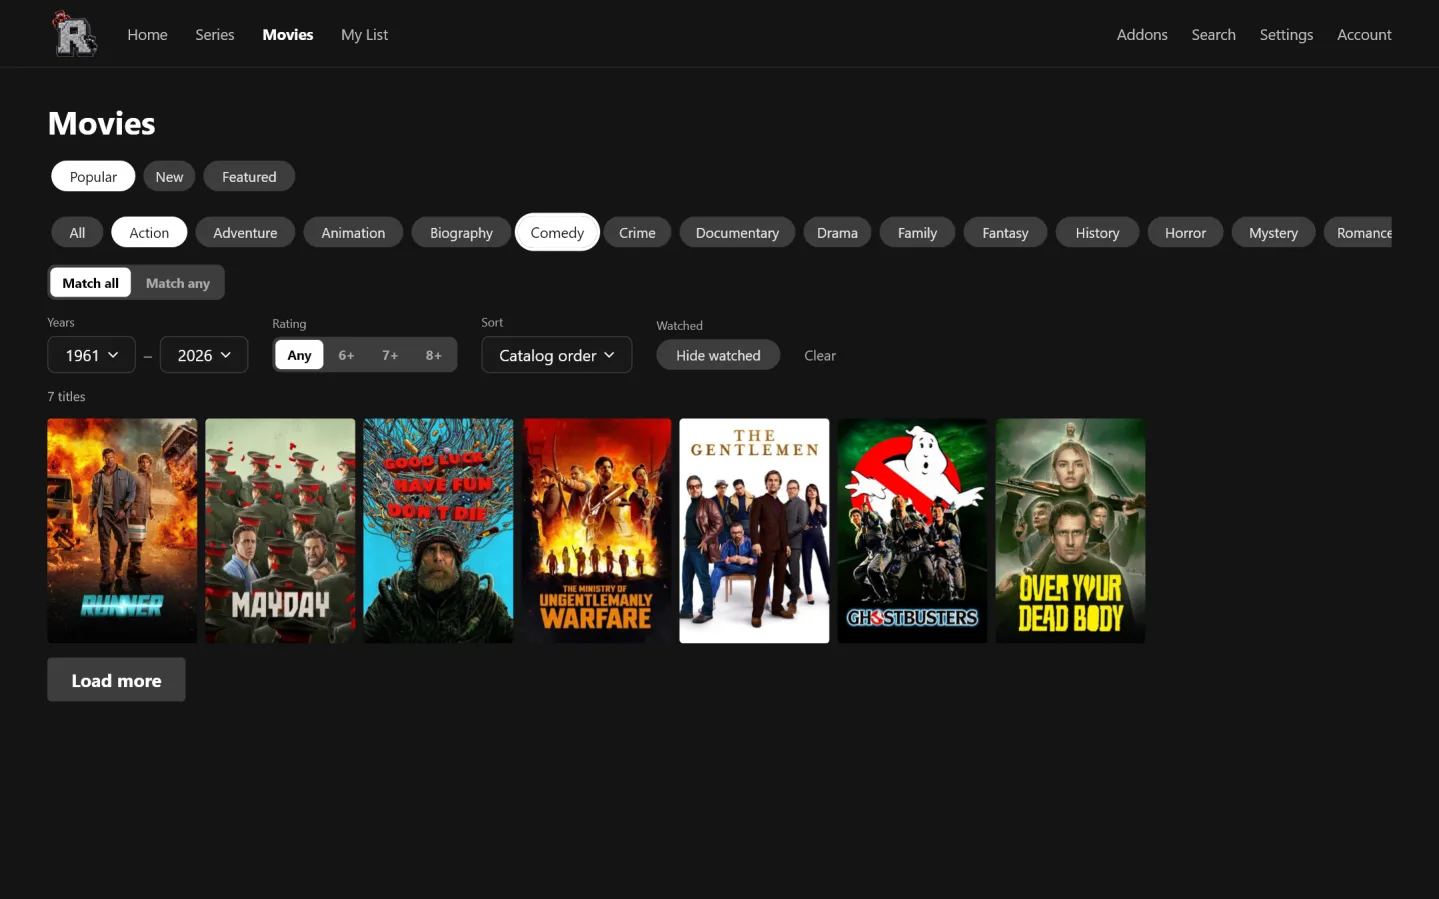Choose Match all mode
The height and width of the screenshot is (899, 1439).
point(90,283)
